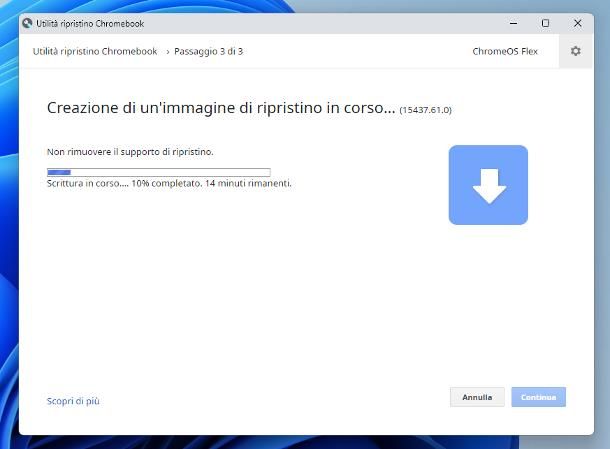Viewport: 610px width, 449px height.
Task: Click the Passaggio 3 di 3 step label
Action: pyautogui.click(x=209, y=51)
